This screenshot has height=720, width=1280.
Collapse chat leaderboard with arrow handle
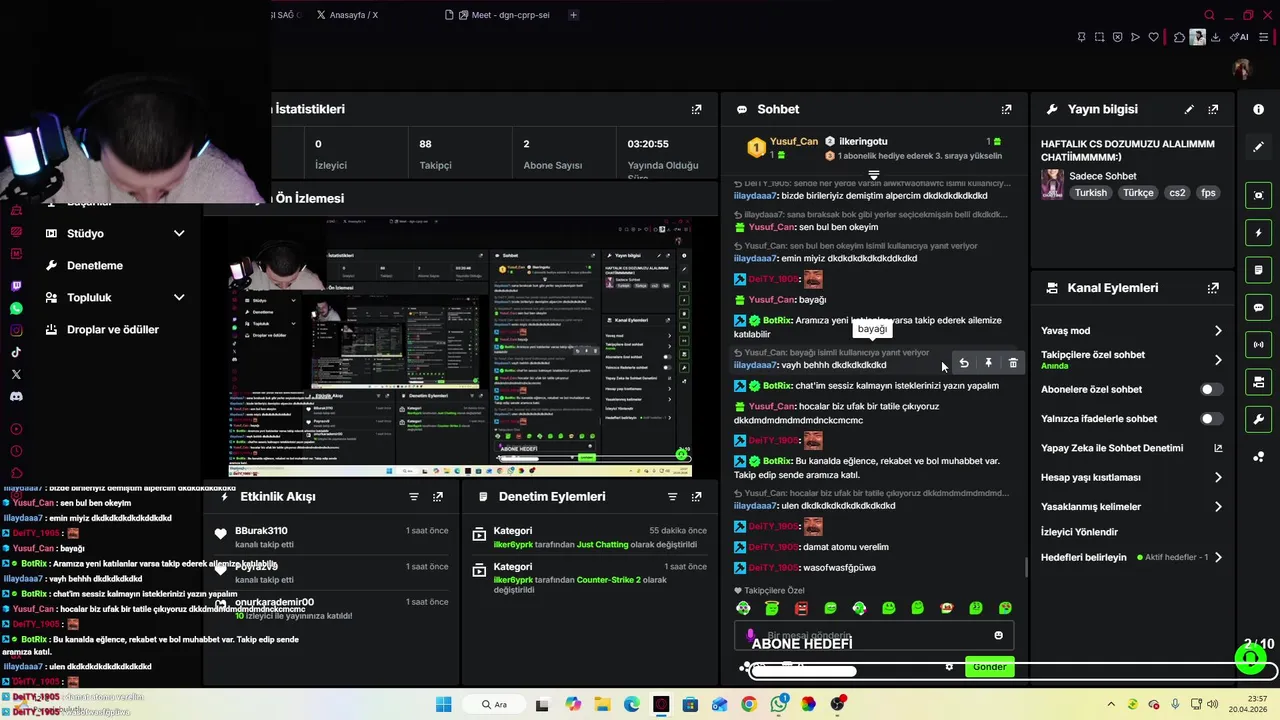click(x=873, y=175)
